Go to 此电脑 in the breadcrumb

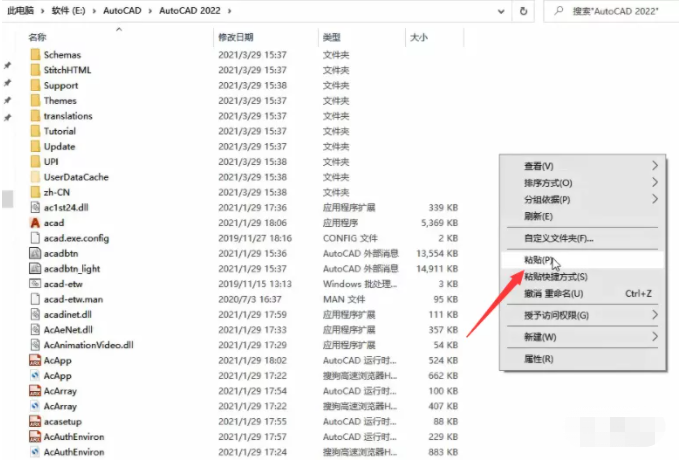(21, 11)
